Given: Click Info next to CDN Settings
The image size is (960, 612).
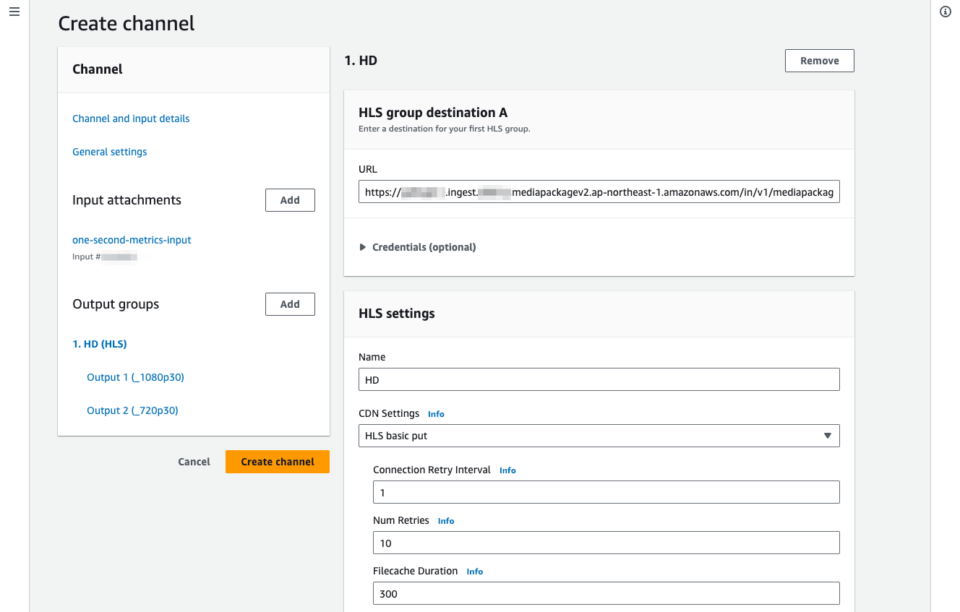Looking at the screenshot, I should tap(435, 413).
